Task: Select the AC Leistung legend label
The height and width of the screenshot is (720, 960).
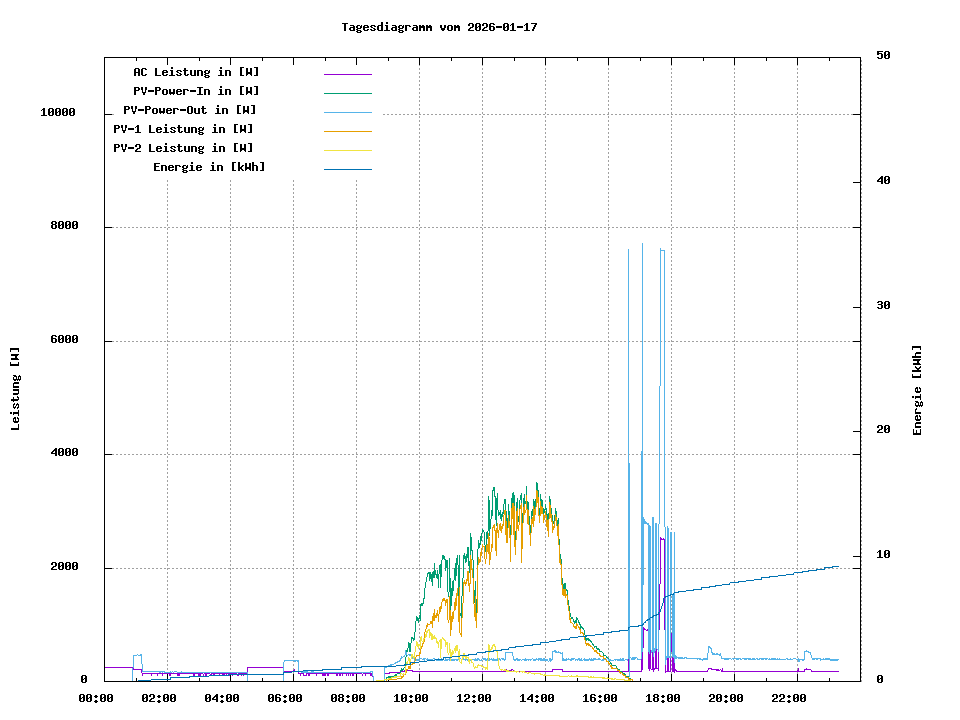Action: coord(196,72)
